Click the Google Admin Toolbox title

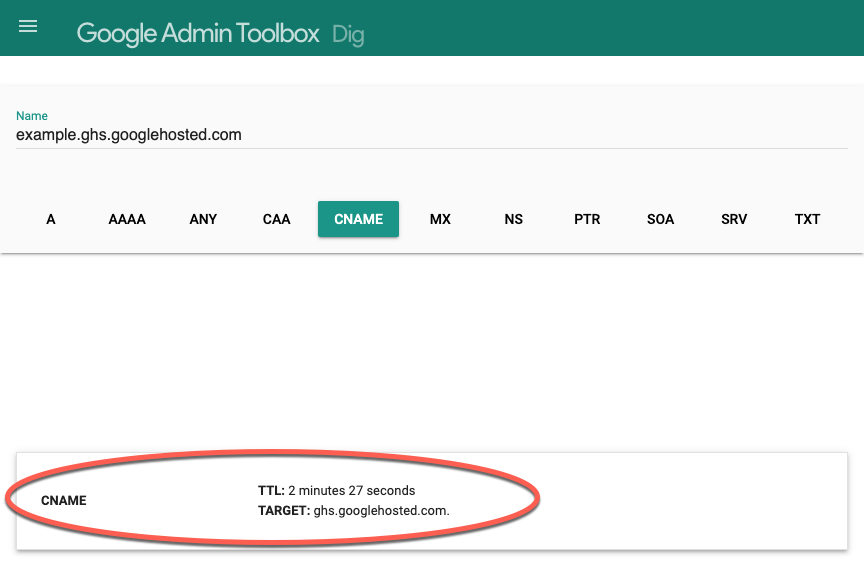198,33
